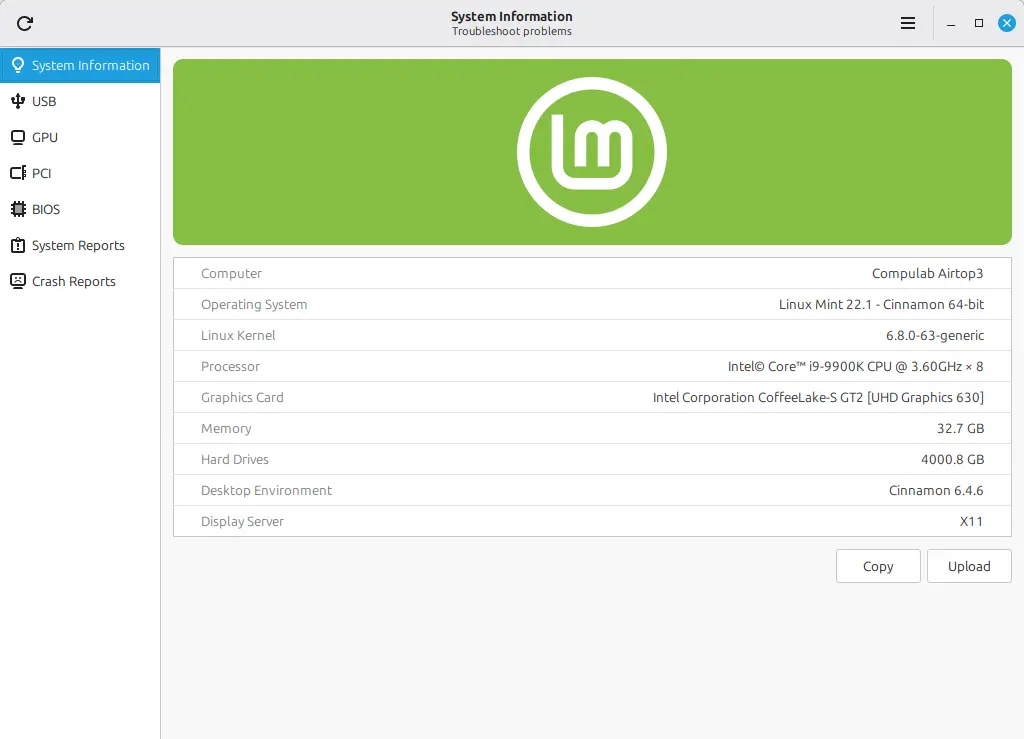Select the Operating System row

[592, 304]
